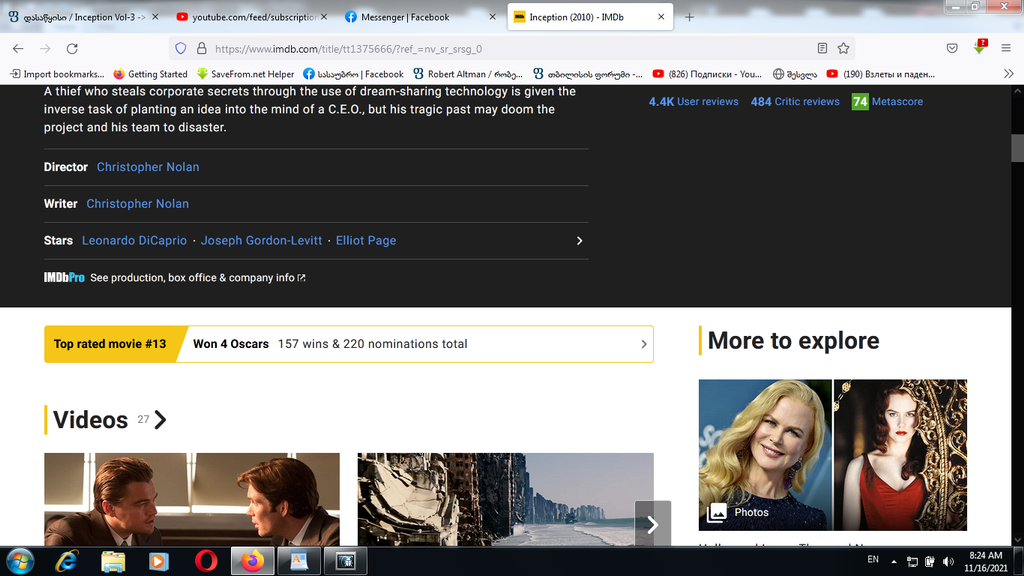Viewport: 1024px width, 576px height.
Task: Open Elliot Page's profile
Action: point(366,240)
